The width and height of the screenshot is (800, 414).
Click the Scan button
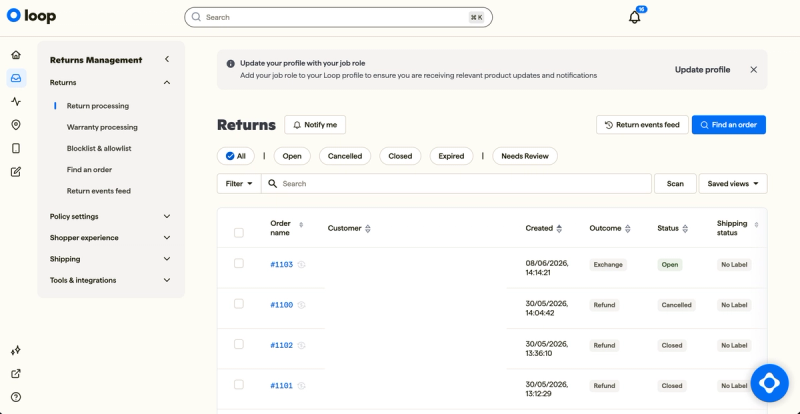coord(675,184)
